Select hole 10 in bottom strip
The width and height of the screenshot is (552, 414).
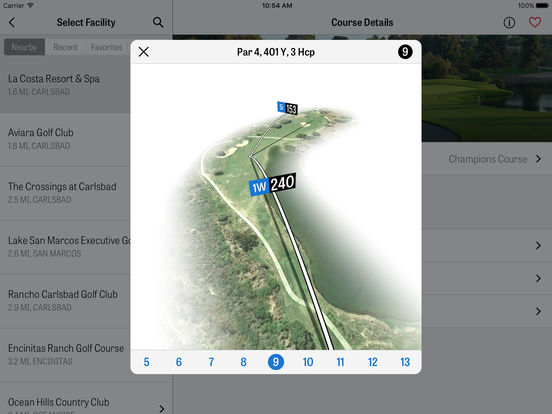pos(308,362)
